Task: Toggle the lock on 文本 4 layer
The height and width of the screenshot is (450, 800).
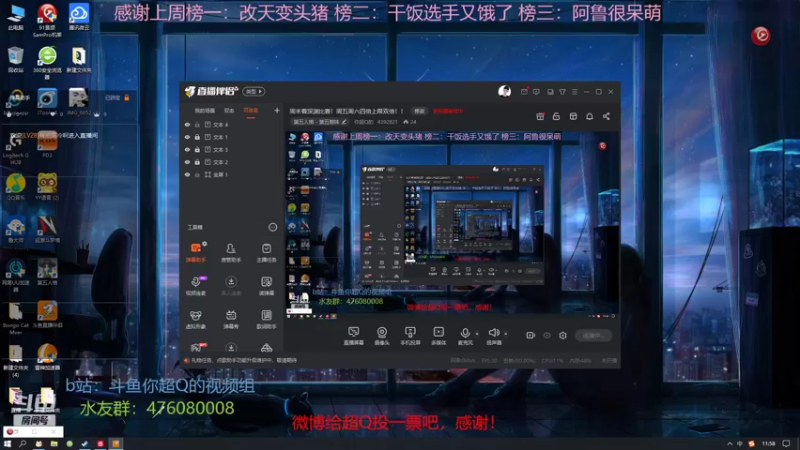Action: [x=197, y=124]
